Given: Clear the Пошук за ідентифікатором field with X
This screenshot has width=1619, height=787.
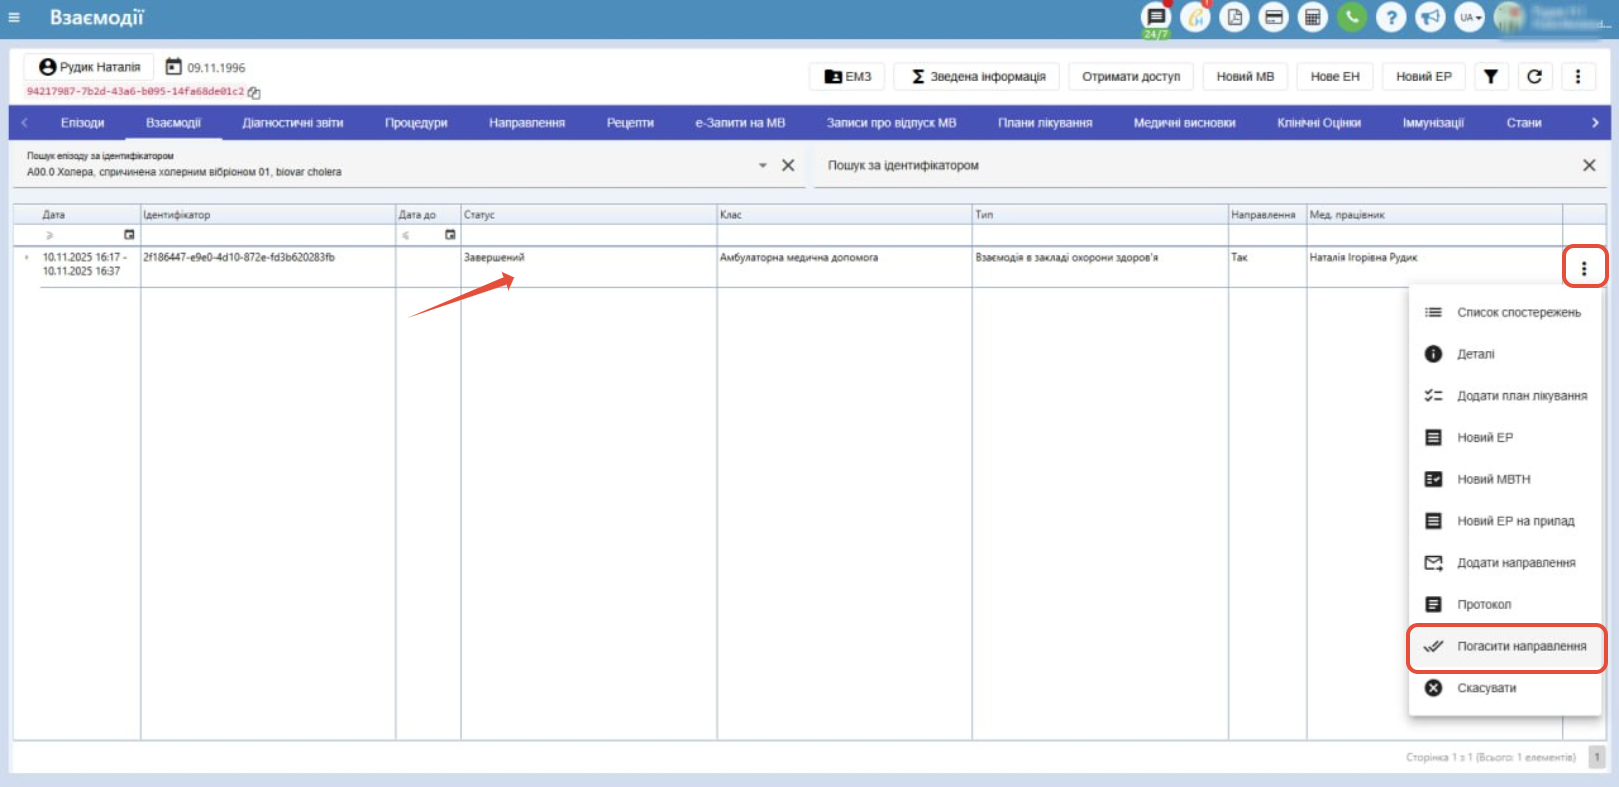Looking at the screenshot, I should point(1589,165).
